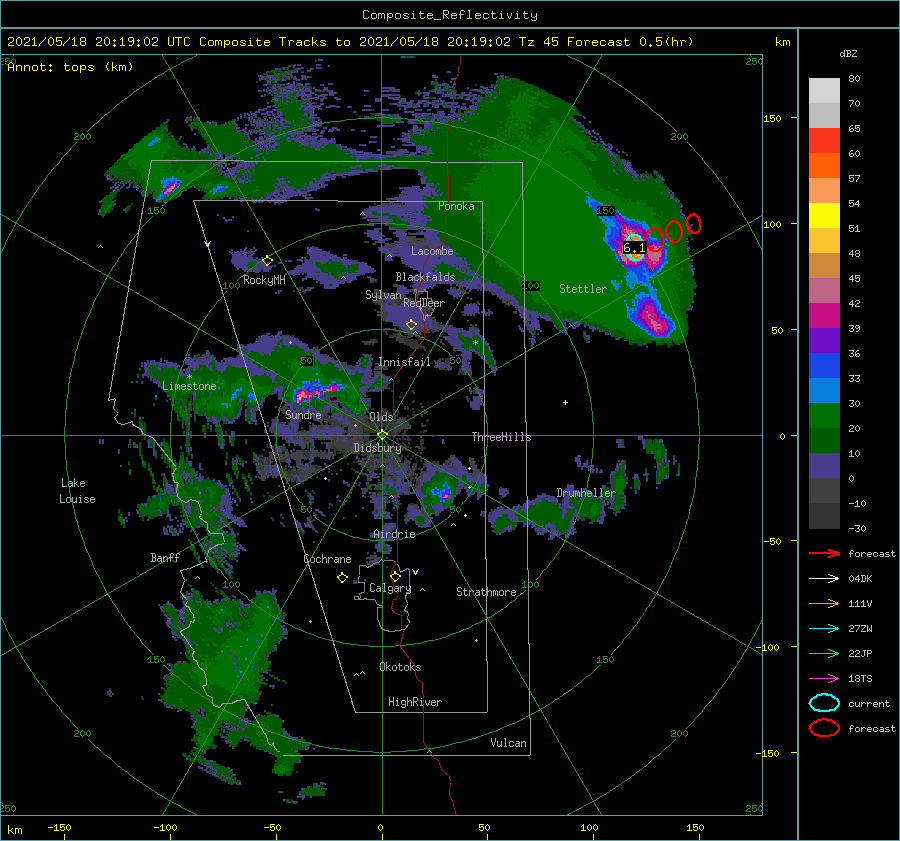Screen dimensions: 900x841
Task: Click the ThreeHills town label
Action: point(501,437)
